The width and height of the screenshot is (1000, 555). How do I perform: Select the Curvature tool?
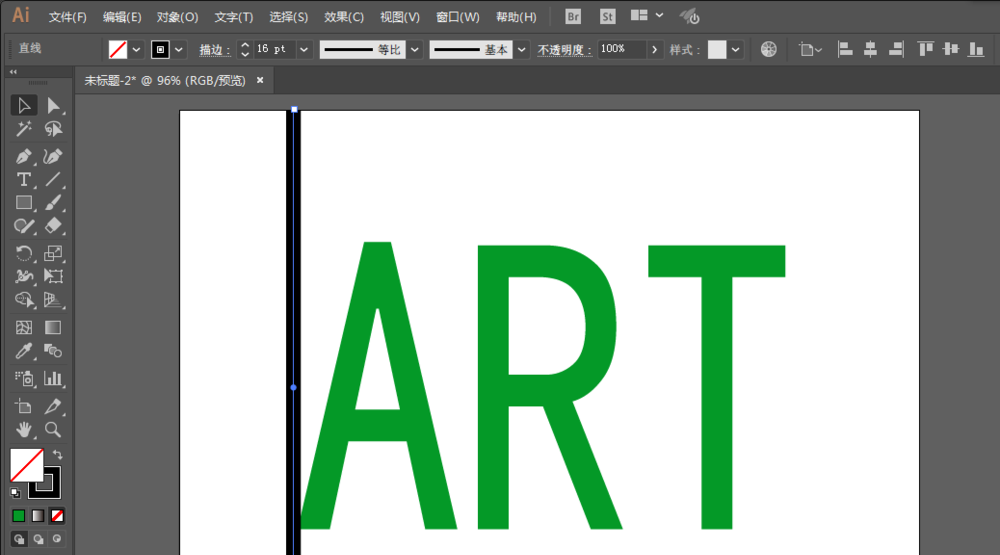click(x=53, y=156)
